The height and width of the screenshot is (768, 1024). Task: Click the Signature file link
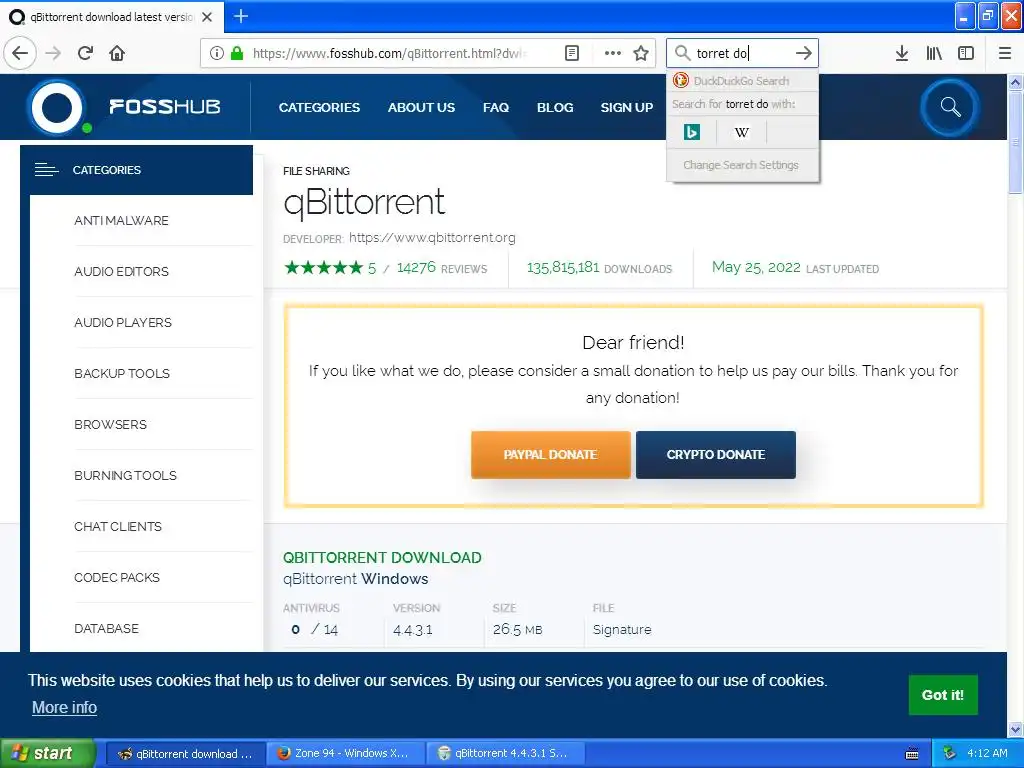[x=622, y=630]
